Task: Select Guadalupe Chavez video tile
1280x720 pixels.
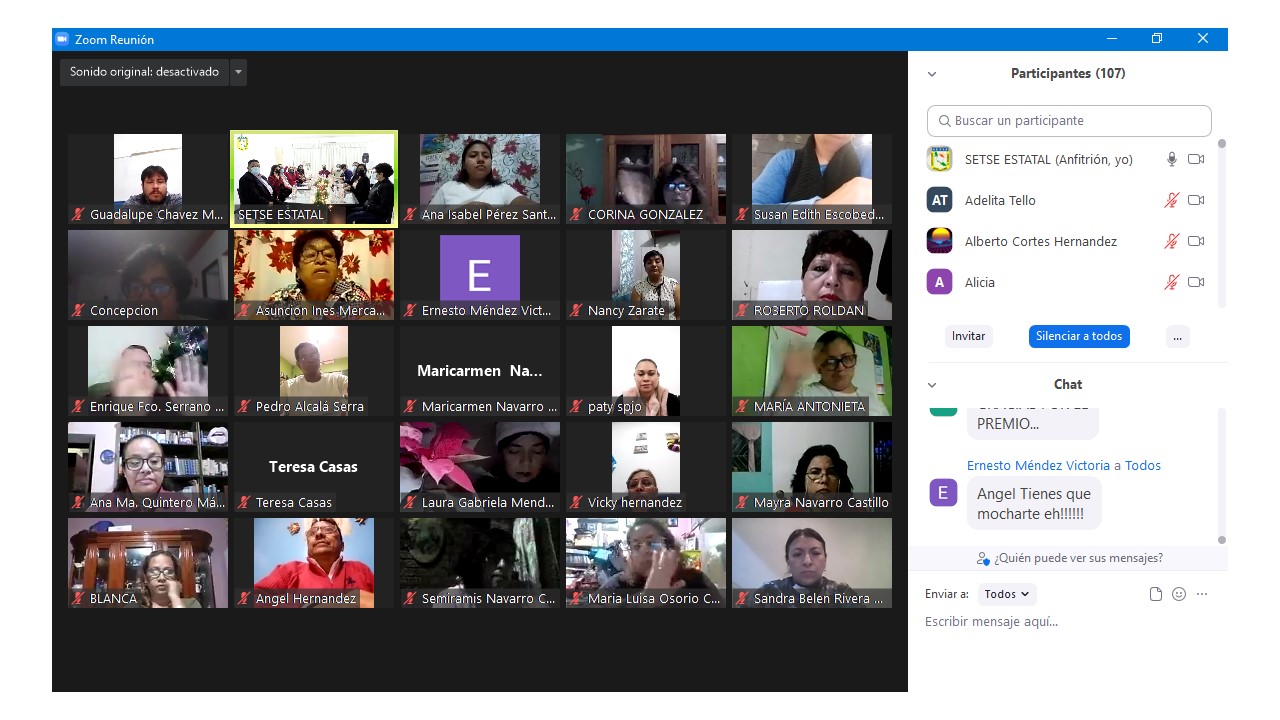Action: coord(148,179)
